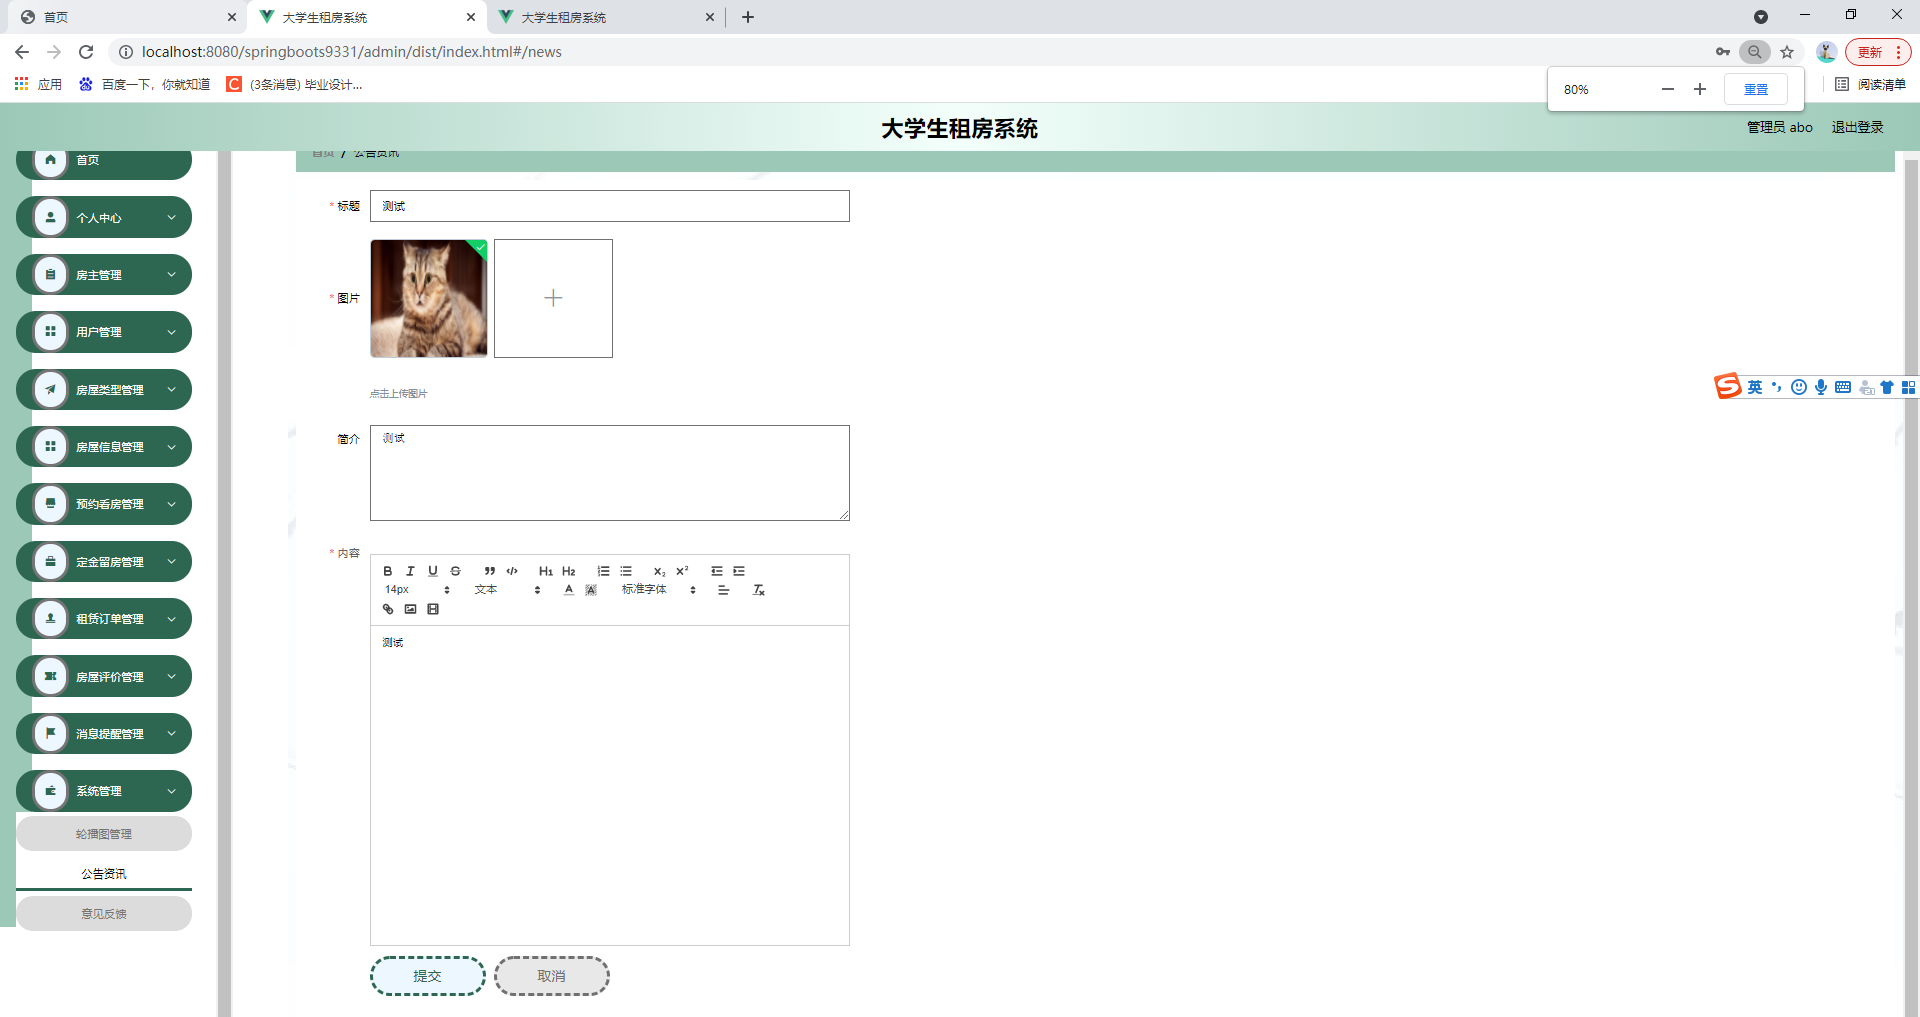1920x1017 pixels.
Task: Apply H1 heading in the content toolbar
Action: tap(546, 571)
